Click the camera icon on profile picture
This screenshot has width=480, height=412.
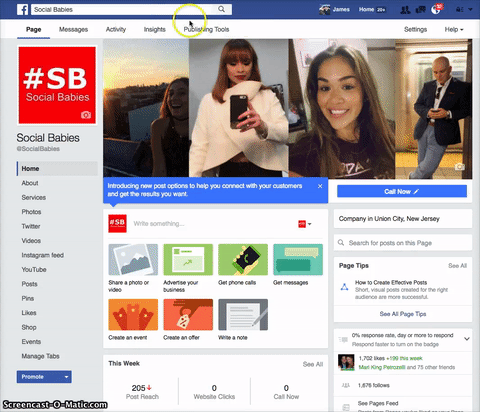tap(86, 115)
